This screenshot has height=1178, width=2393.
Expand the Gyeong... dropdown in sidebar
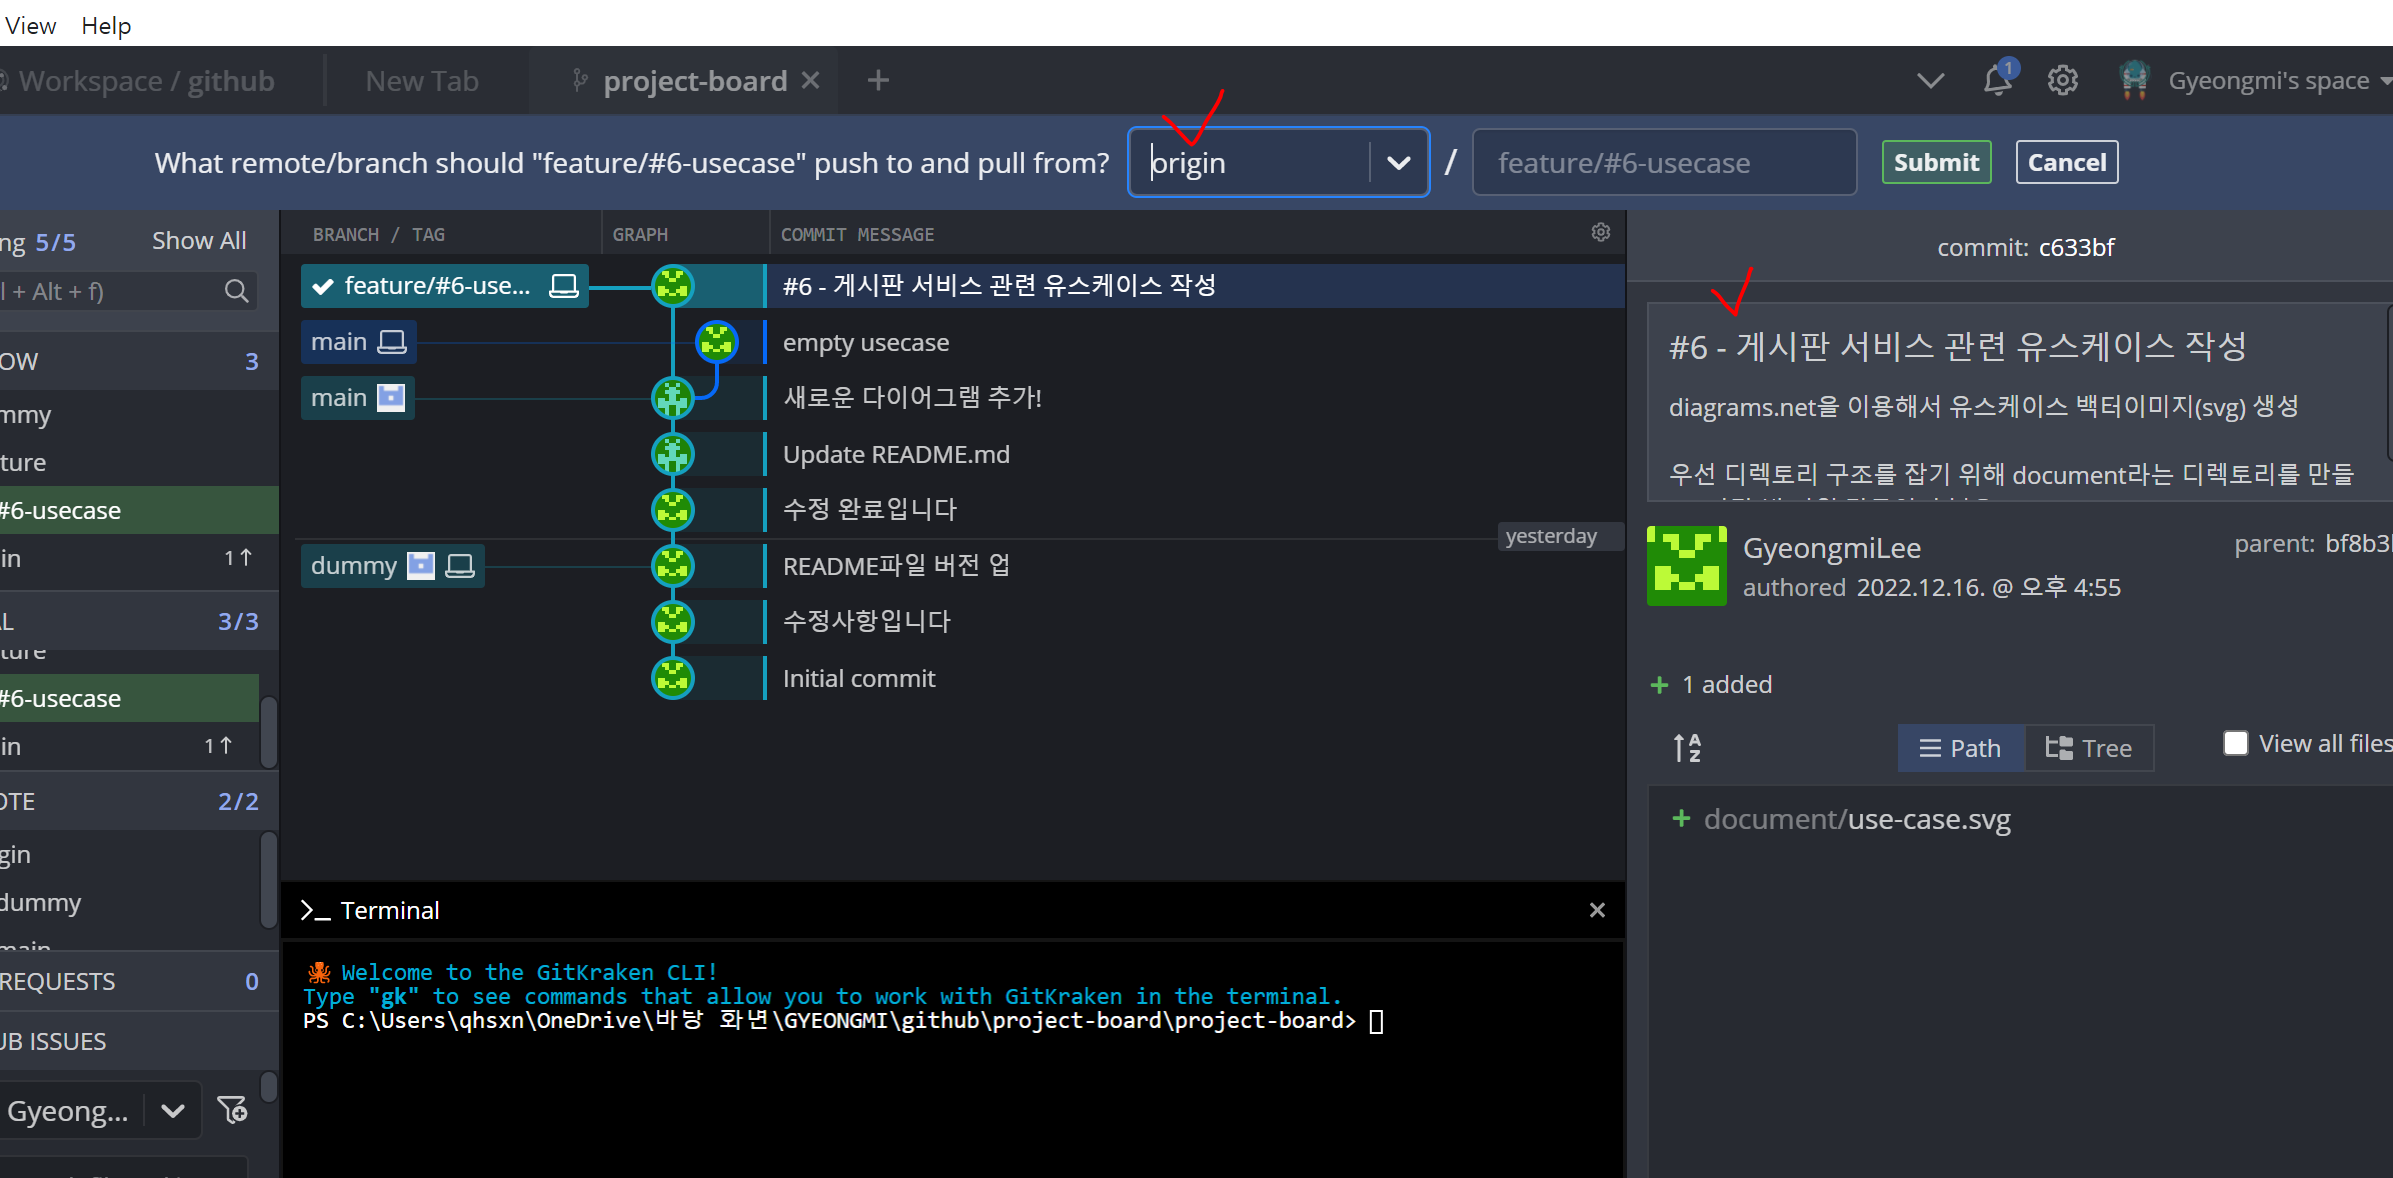point(172,1111)
